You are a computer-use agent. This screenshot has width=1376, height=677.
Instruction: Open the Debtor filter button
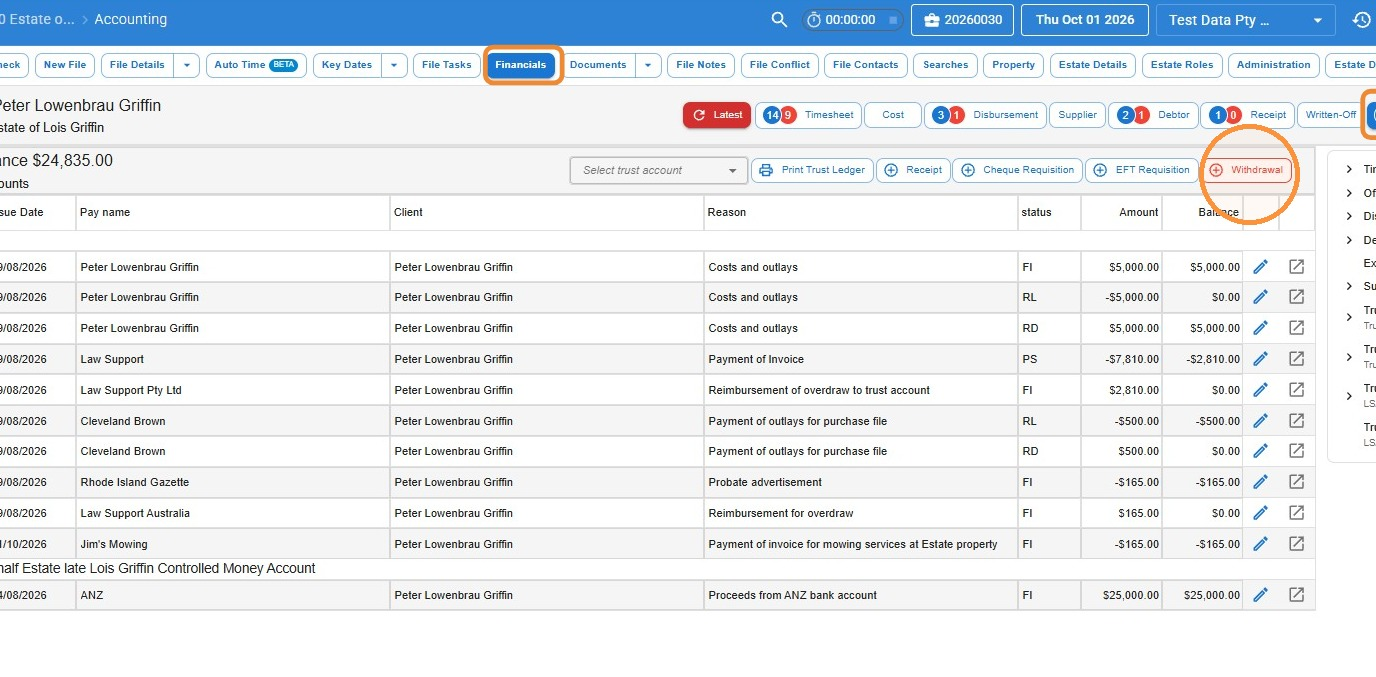(1153, 115)
